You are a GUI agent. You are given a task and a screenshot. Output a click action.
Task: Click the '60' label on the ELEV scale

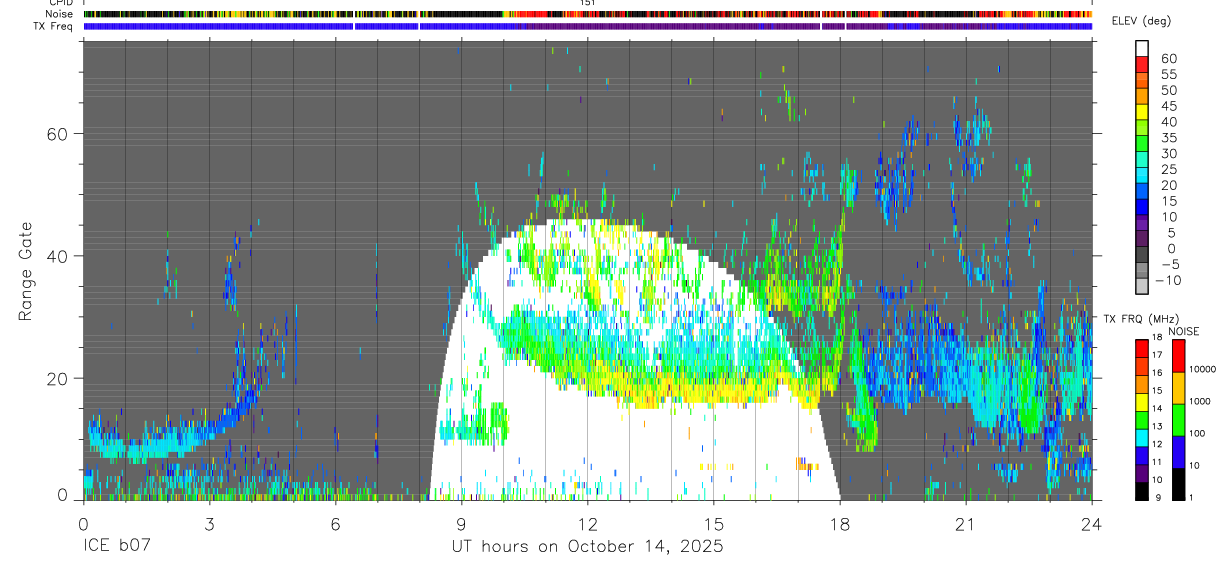click(1167, 58)
